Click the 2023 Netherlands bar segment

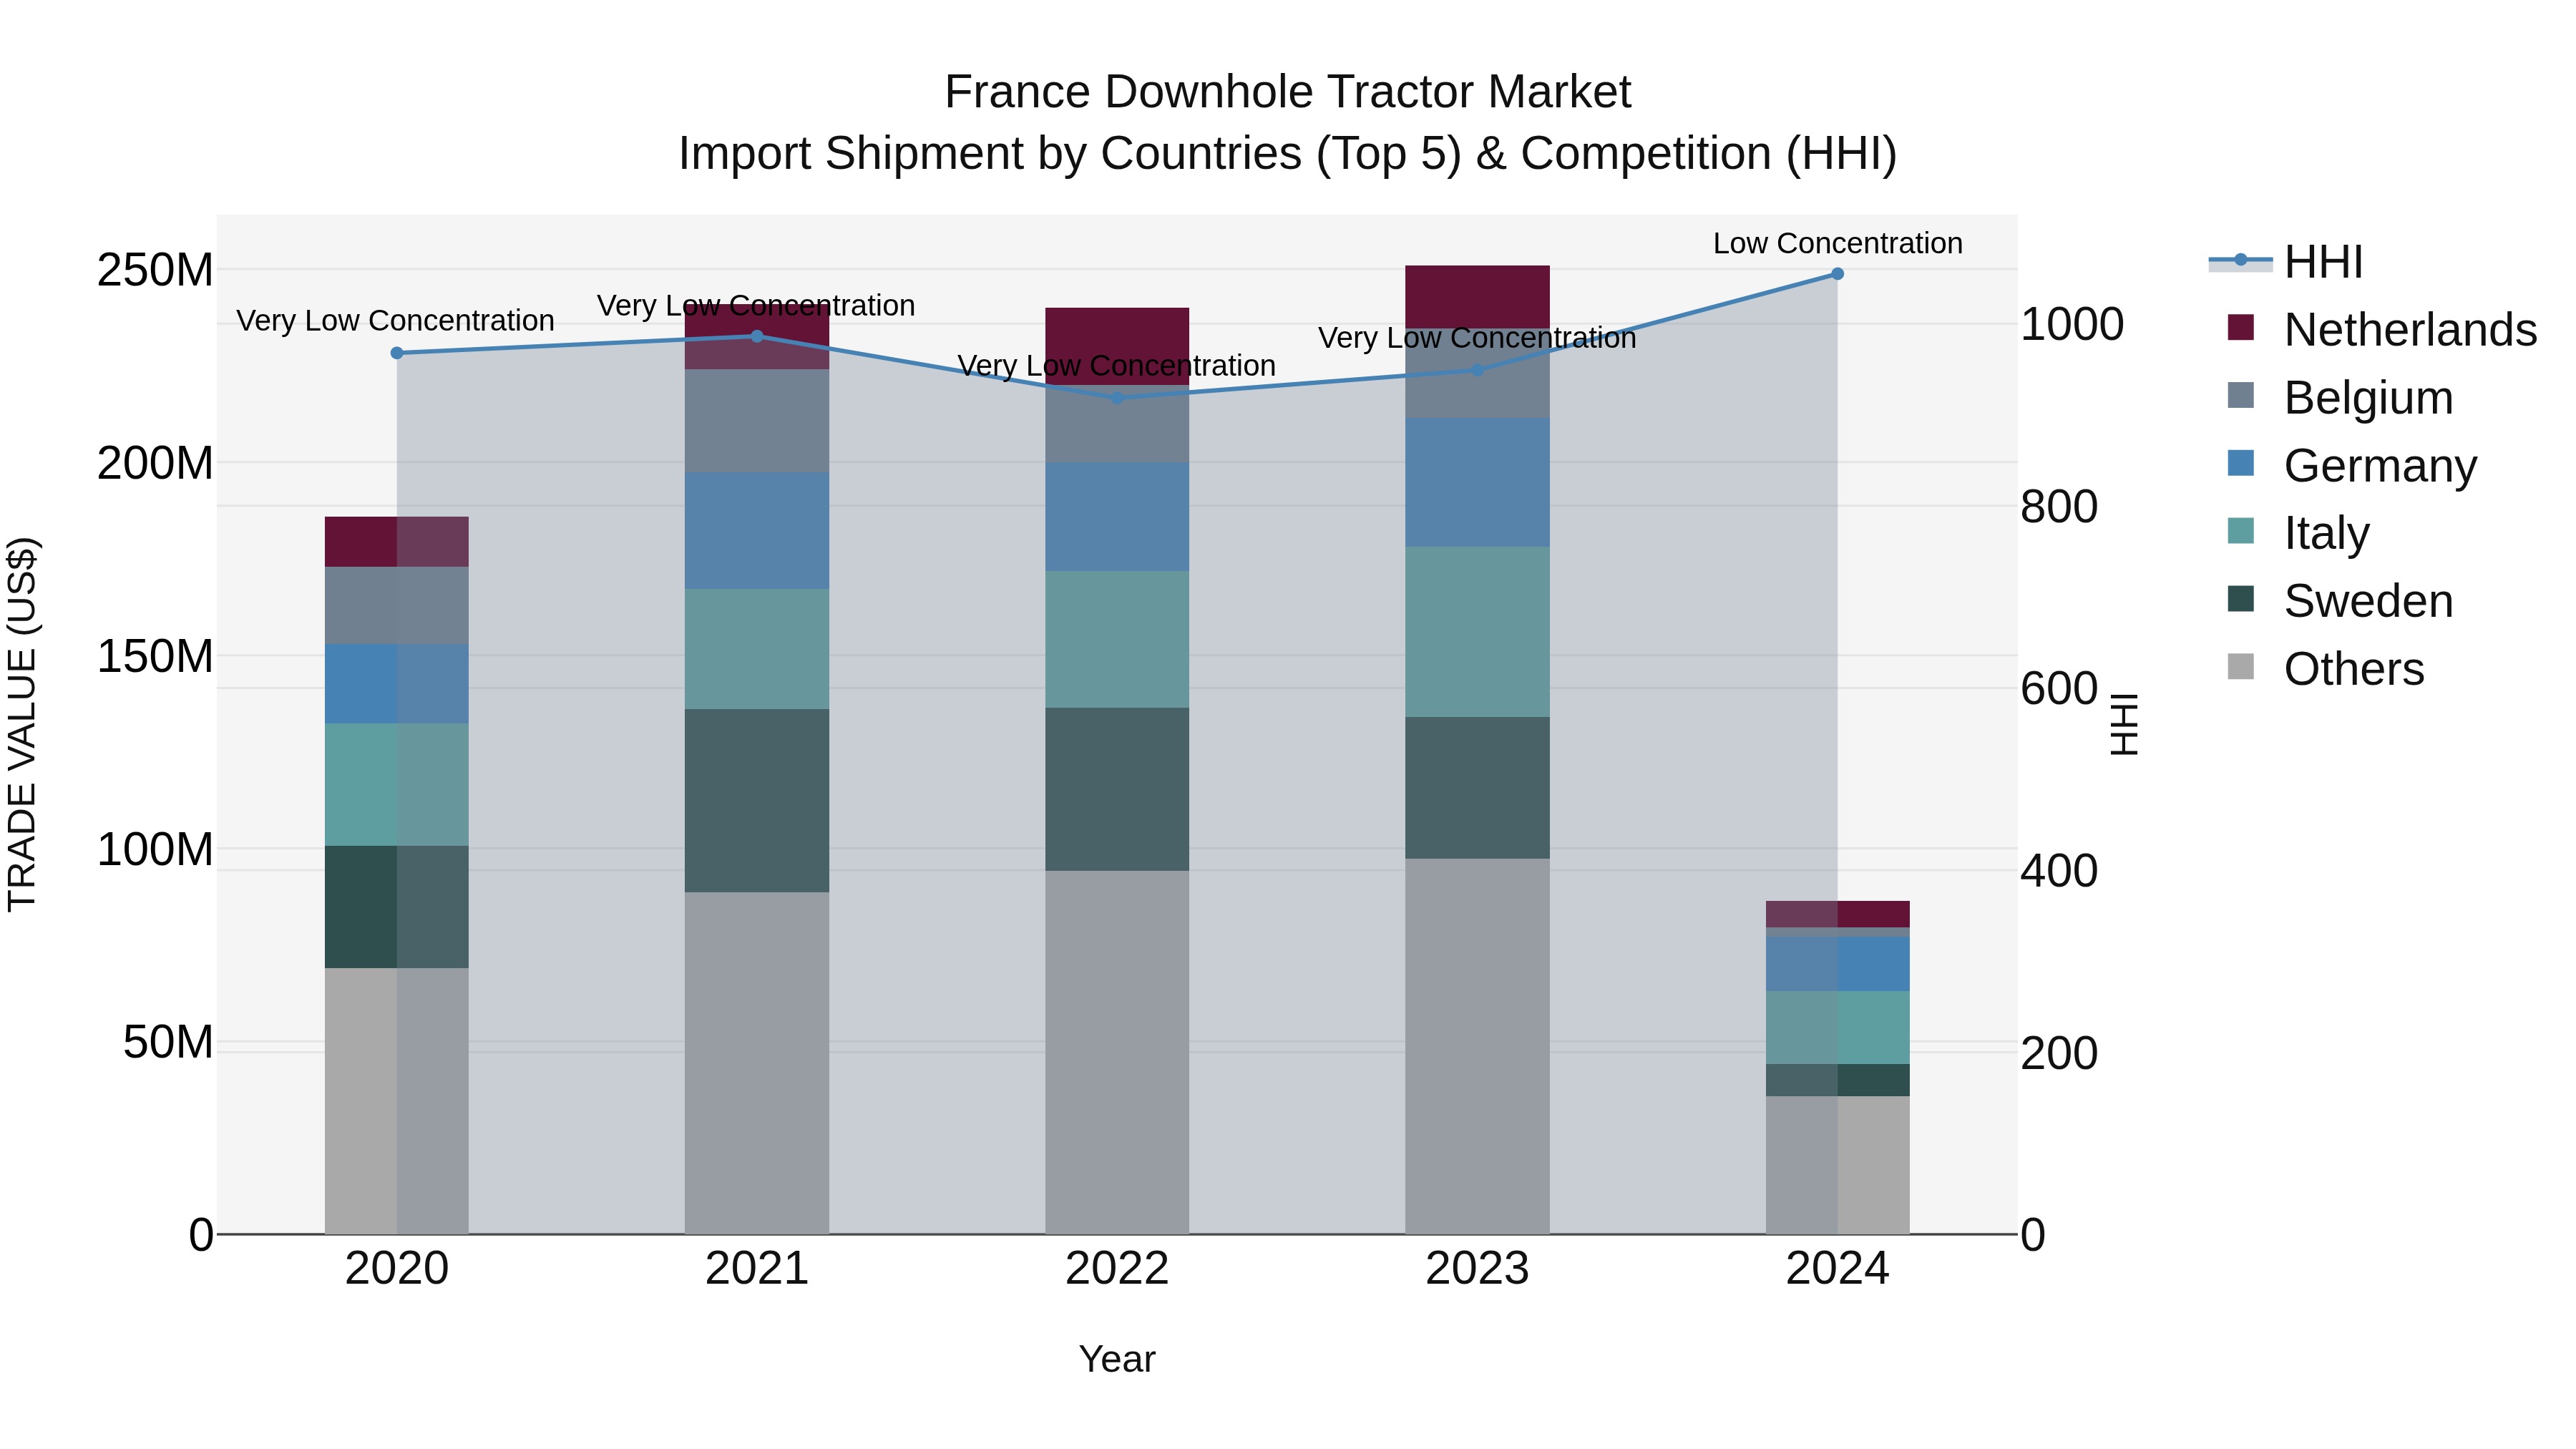point(1478,297)
